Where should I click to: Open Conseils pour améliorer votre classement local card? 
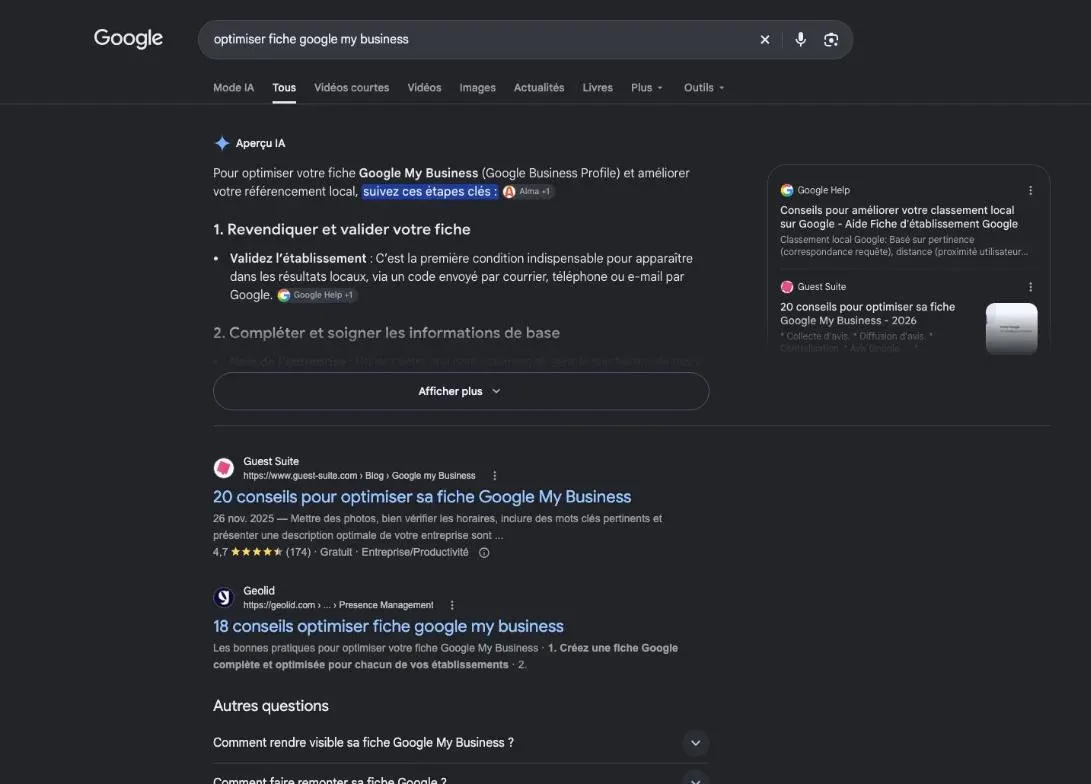899,217
